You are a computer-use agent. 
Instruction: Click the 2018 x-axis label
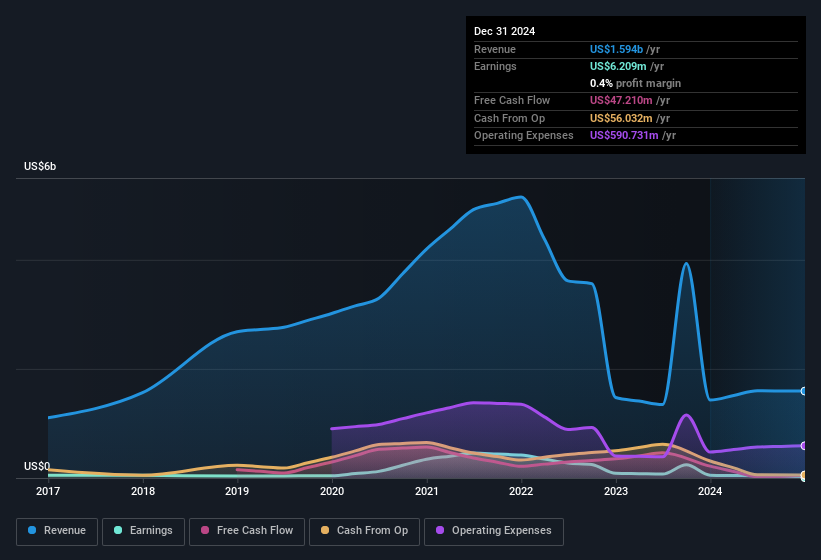pos(143,491)
